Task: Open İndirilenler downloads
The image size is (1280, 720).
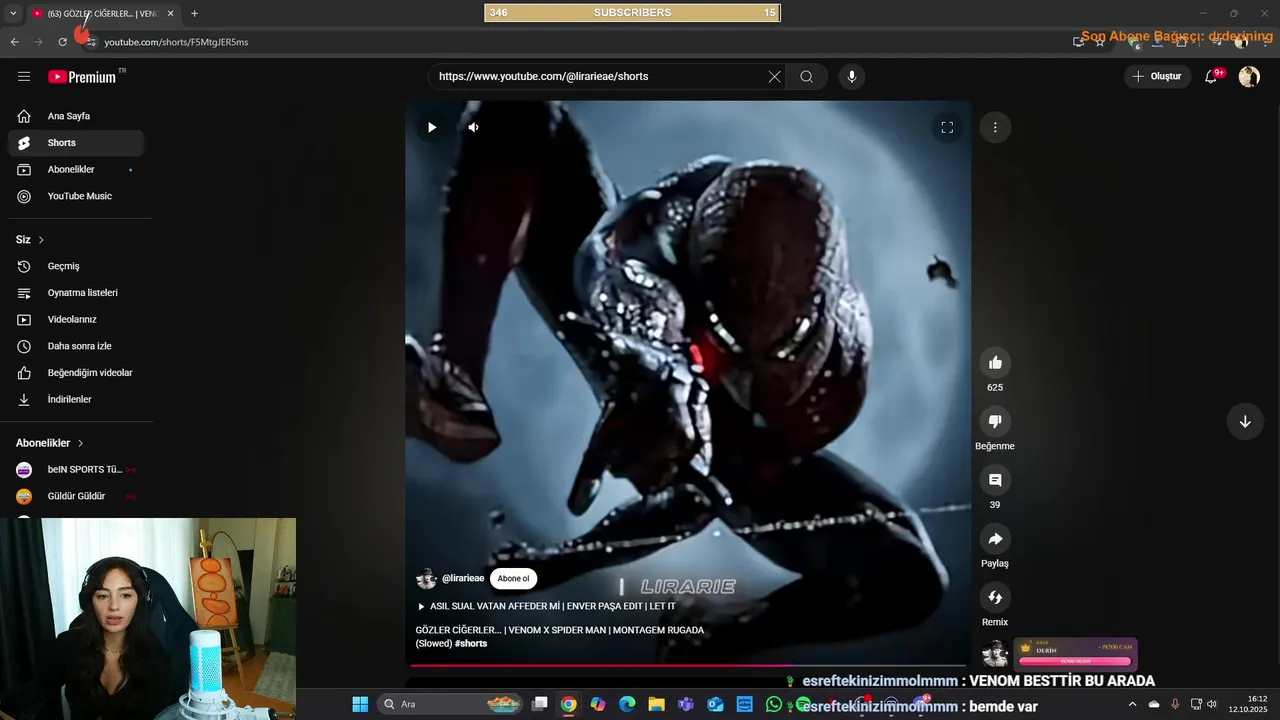Action: [x=76, y=399]
